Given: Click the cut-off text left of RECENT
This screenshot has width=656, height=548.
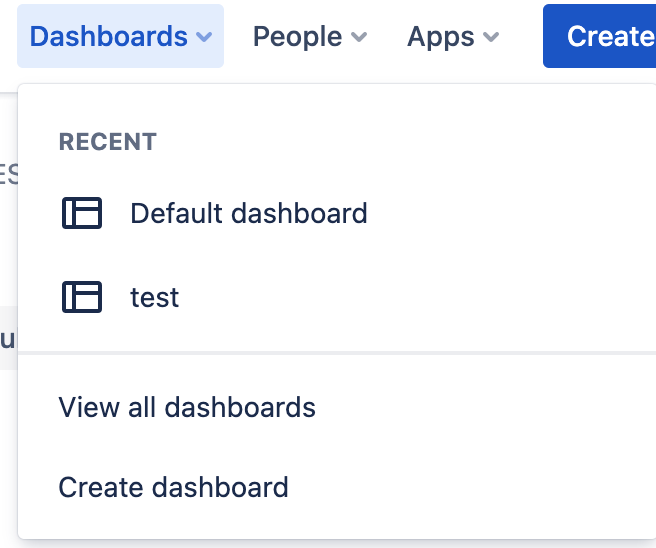Looking at the screenshot, I should pyautogui.click(x=8, y=175).
